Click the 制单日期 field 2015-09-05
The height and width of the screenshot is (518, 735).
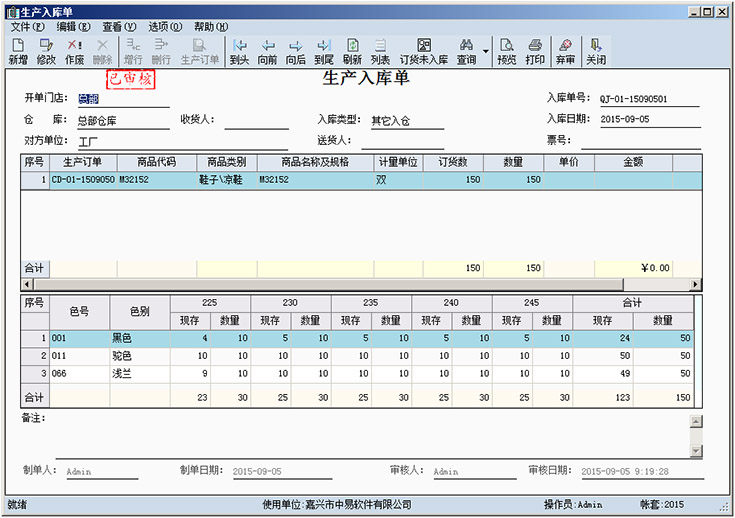(x=282, y=472)
